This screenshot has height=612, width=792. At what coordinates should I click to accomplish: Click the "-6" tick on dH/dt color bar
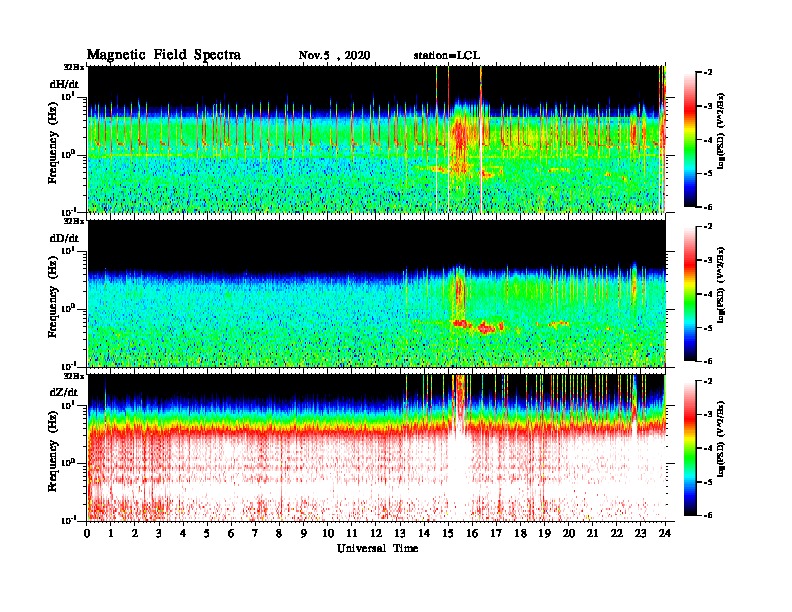tap(708, 207)
